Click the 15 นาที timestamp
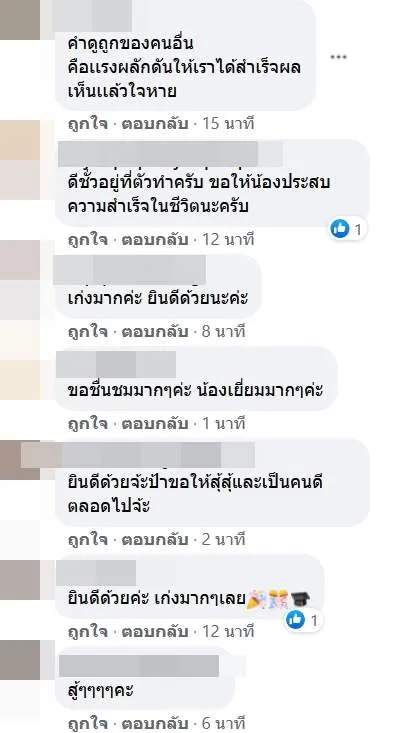Screen dimensions: 402x733 [x=228, y=124]
